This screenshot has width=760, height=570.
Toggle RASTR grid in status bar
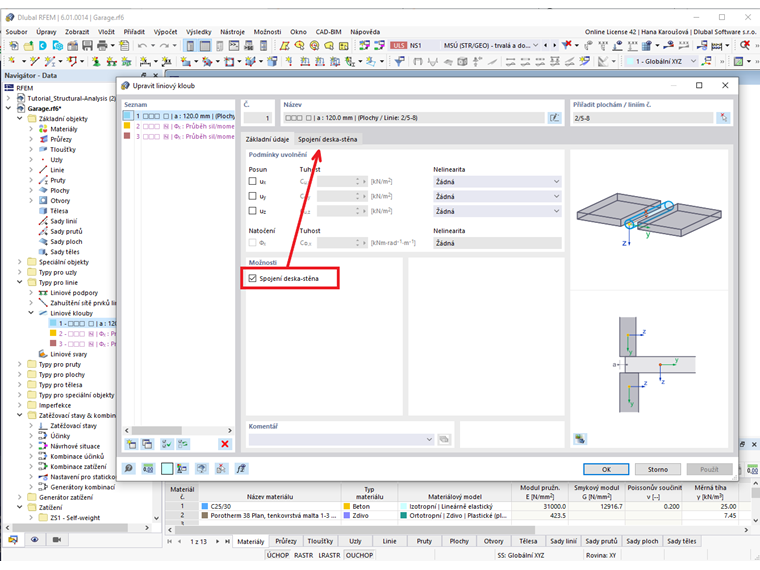click(303, 555)
